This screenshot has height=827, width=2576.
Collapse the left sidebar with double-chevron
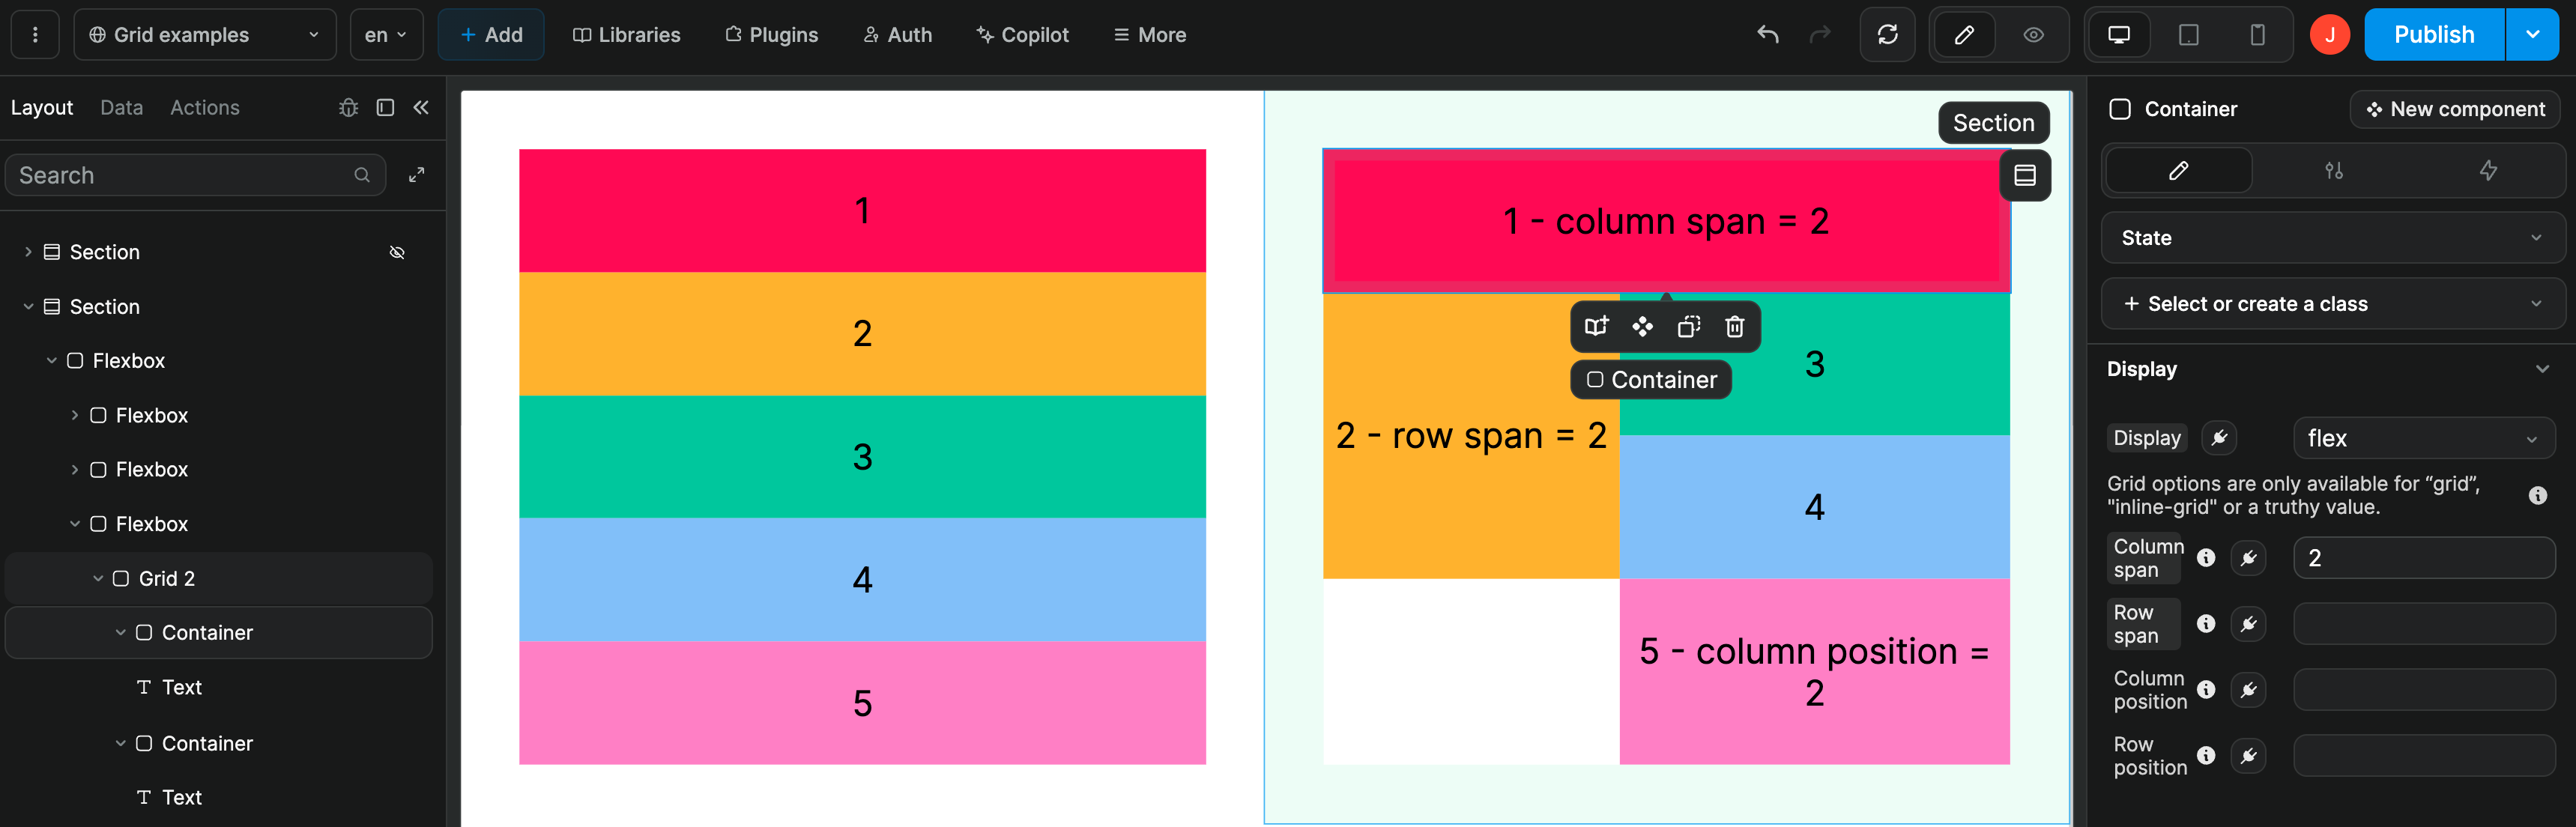click(x=421, y=108)
